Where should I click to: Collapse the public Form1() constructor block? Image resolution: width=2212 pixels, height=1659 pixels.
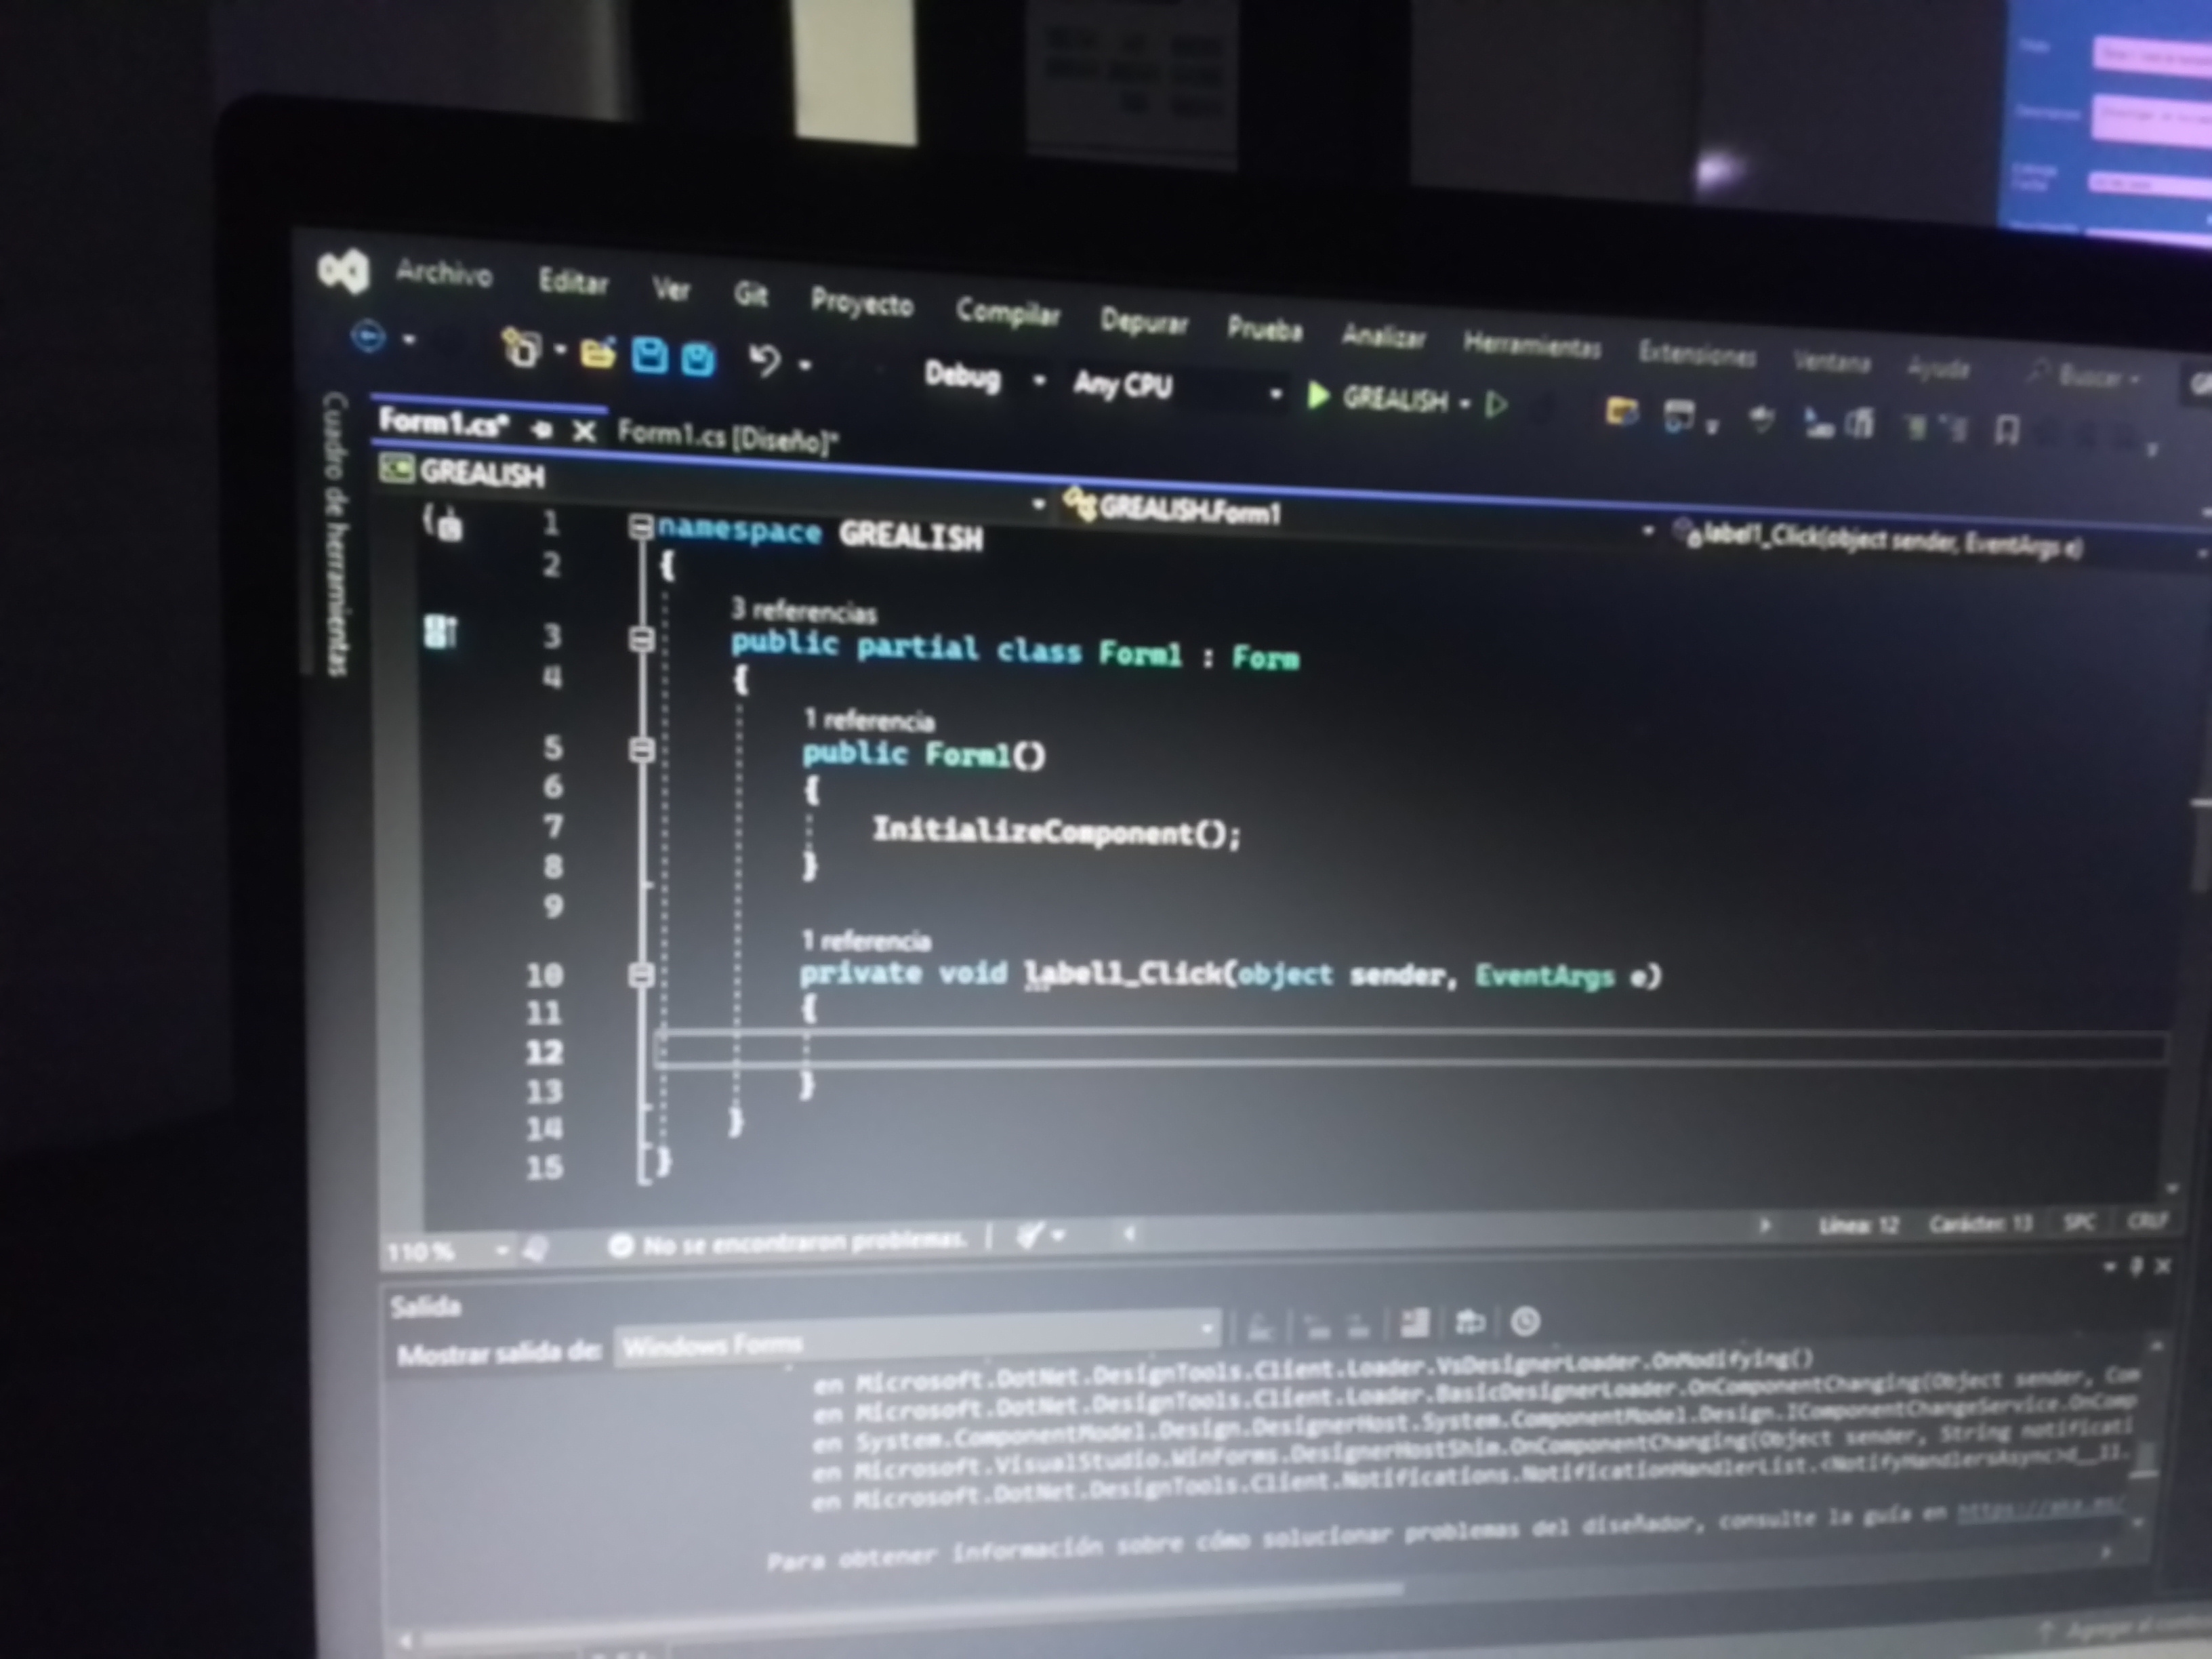click(642, 750)
